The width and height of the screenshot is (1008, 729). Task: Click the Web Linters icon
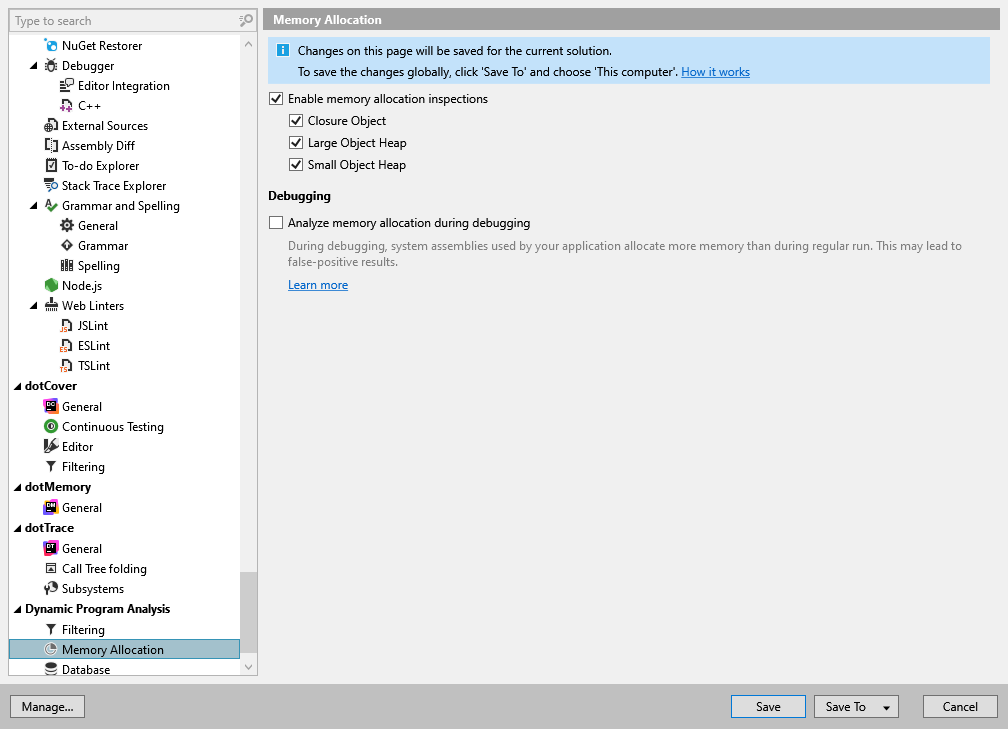coord(51,305)
